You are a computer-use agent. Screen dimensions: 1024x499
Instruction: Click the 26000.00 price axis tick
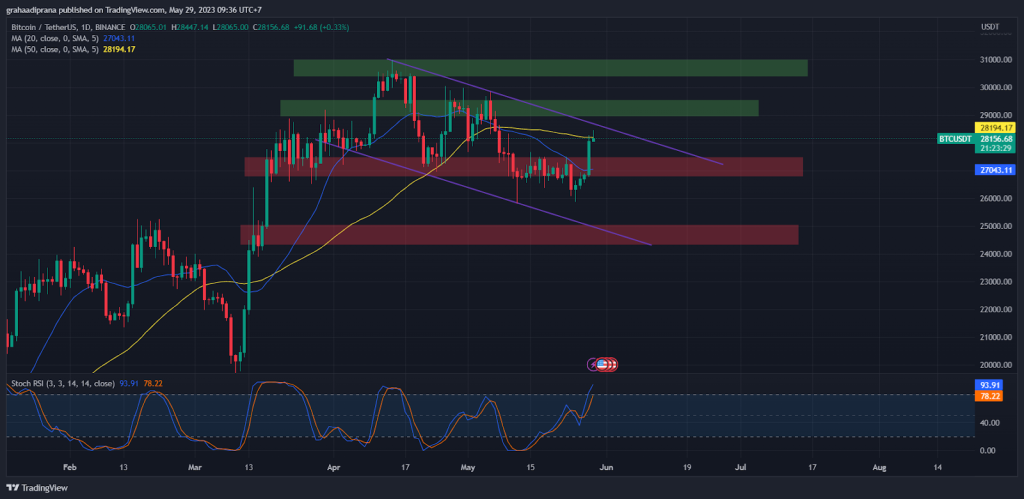click(x=996, y=199)
